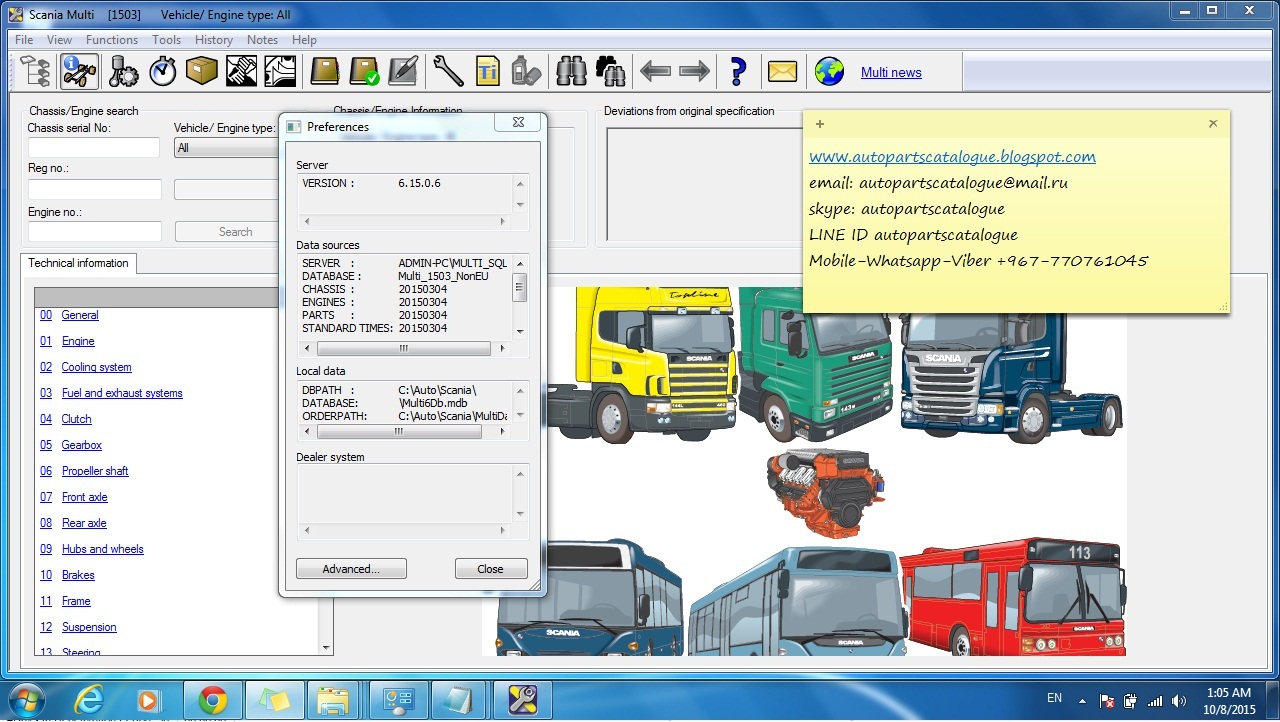
Task: Open the Suspension link
Action: point(89,627)
